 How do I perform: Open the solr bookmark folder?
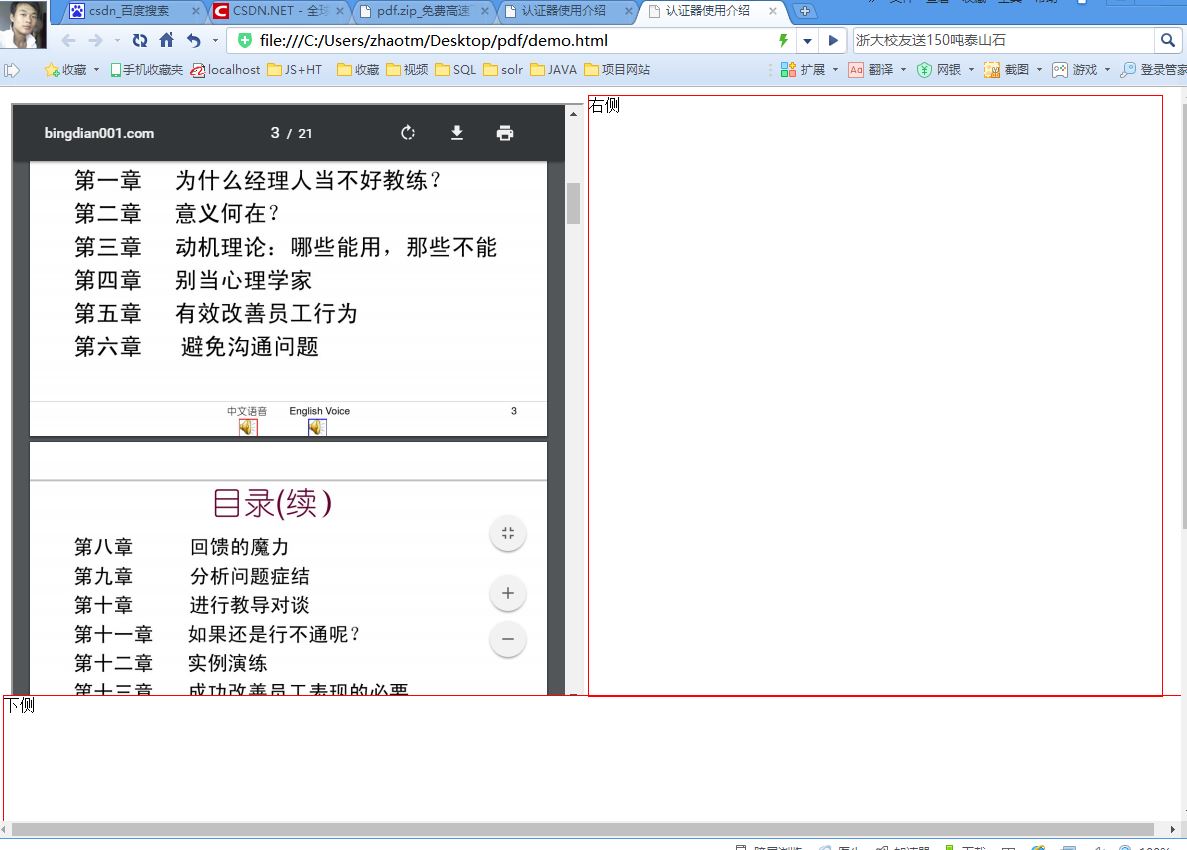point(503,70)
